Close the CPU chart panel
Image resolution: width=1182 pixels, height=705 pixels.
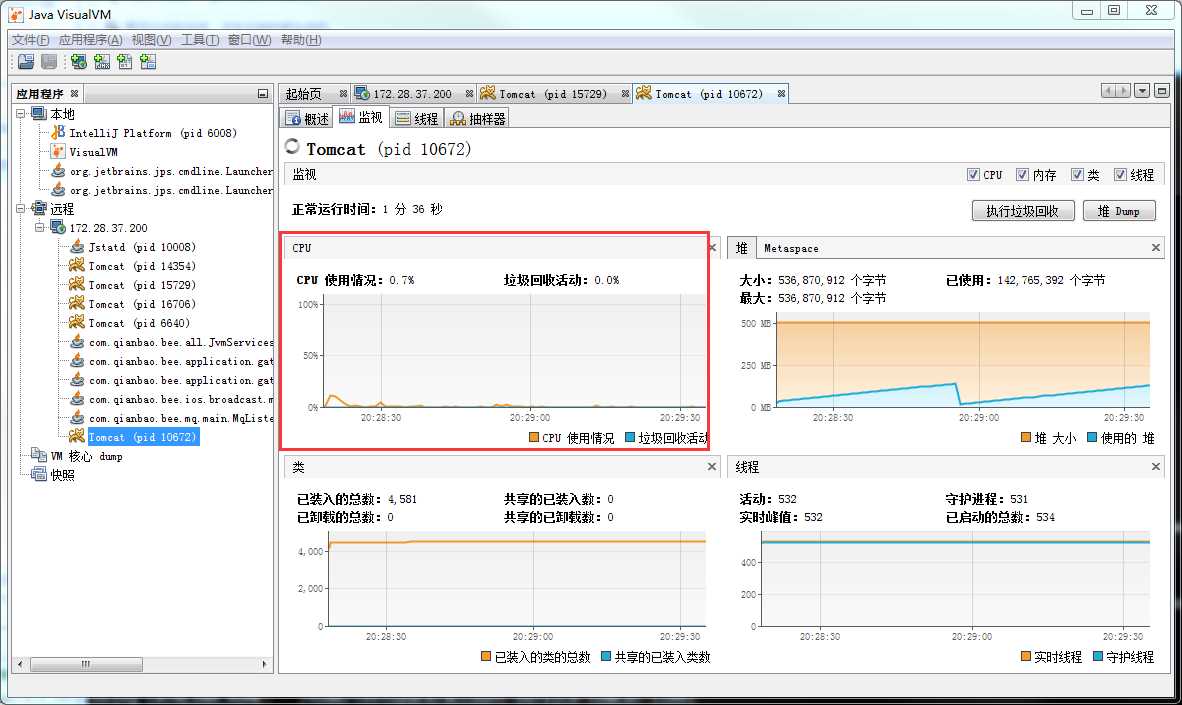coord(712,247)
